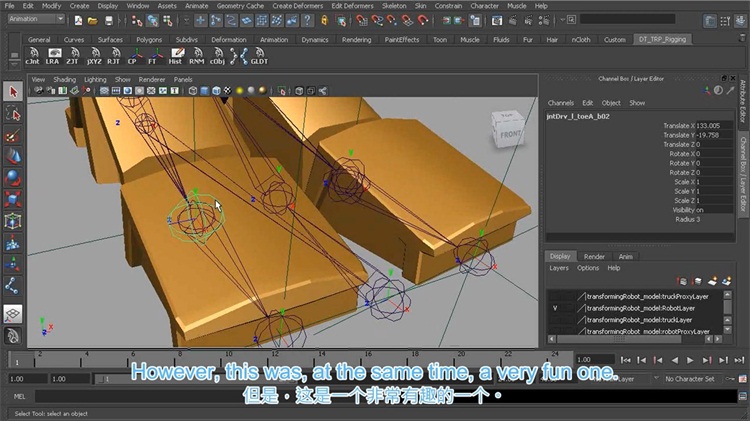Toggle visibility of RobotLayer
The width and height of the screenshot is (750, 421).
[x=553, y=308]
